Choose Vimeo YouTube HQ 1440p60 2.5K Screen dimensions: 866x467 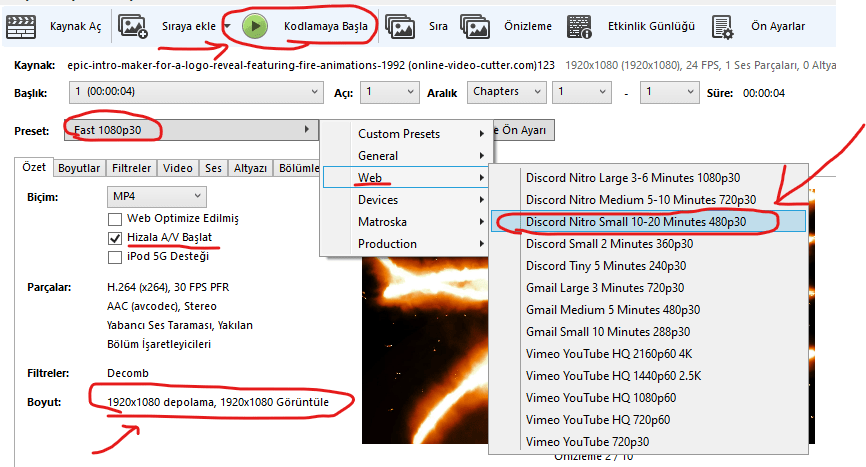(648, 376)
